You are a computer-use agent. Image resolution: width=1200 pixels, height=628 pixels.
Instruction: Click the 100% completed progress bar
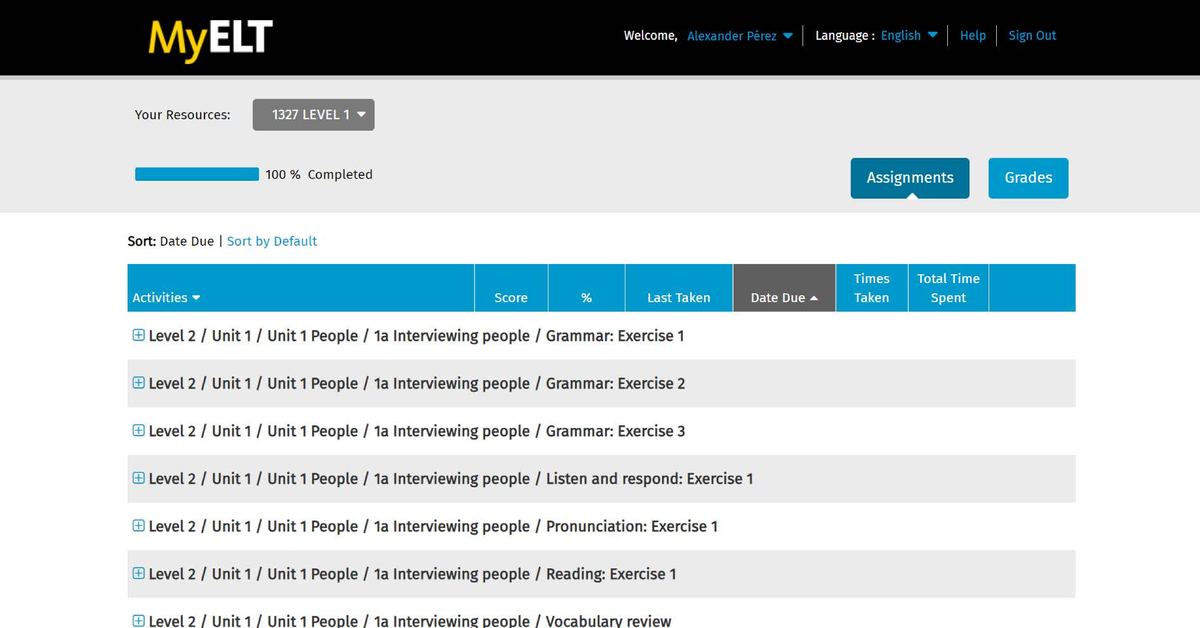coord(197,174)
